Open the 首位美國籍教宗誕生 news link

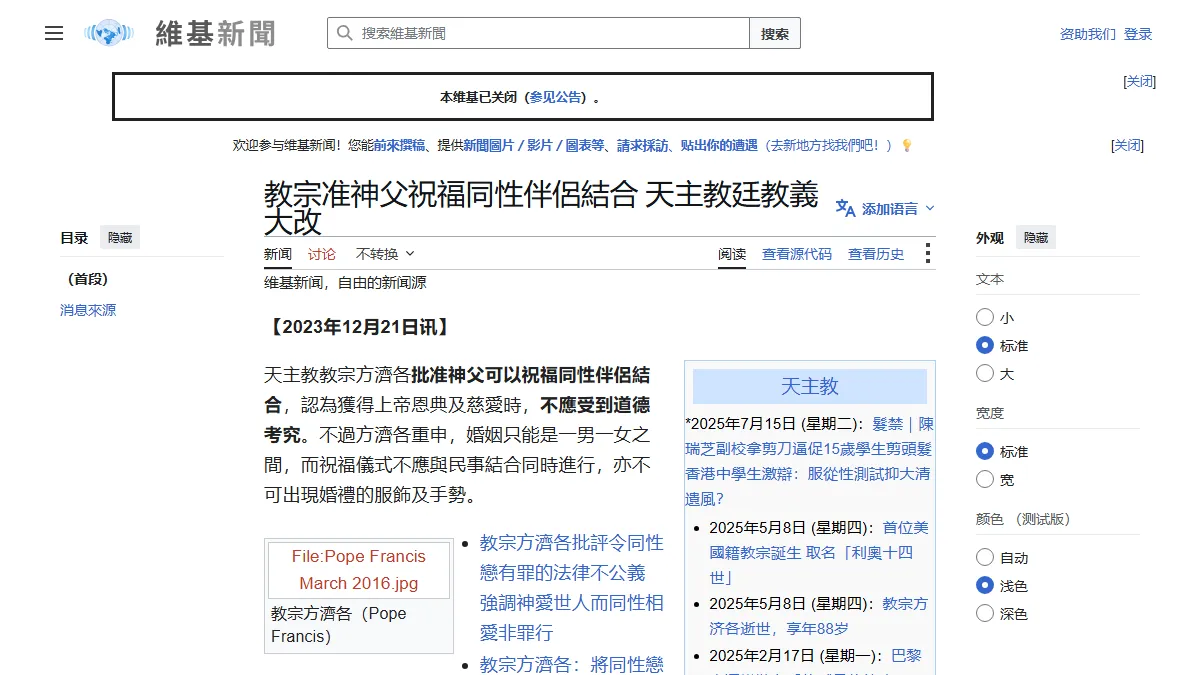tap(819, 552)
